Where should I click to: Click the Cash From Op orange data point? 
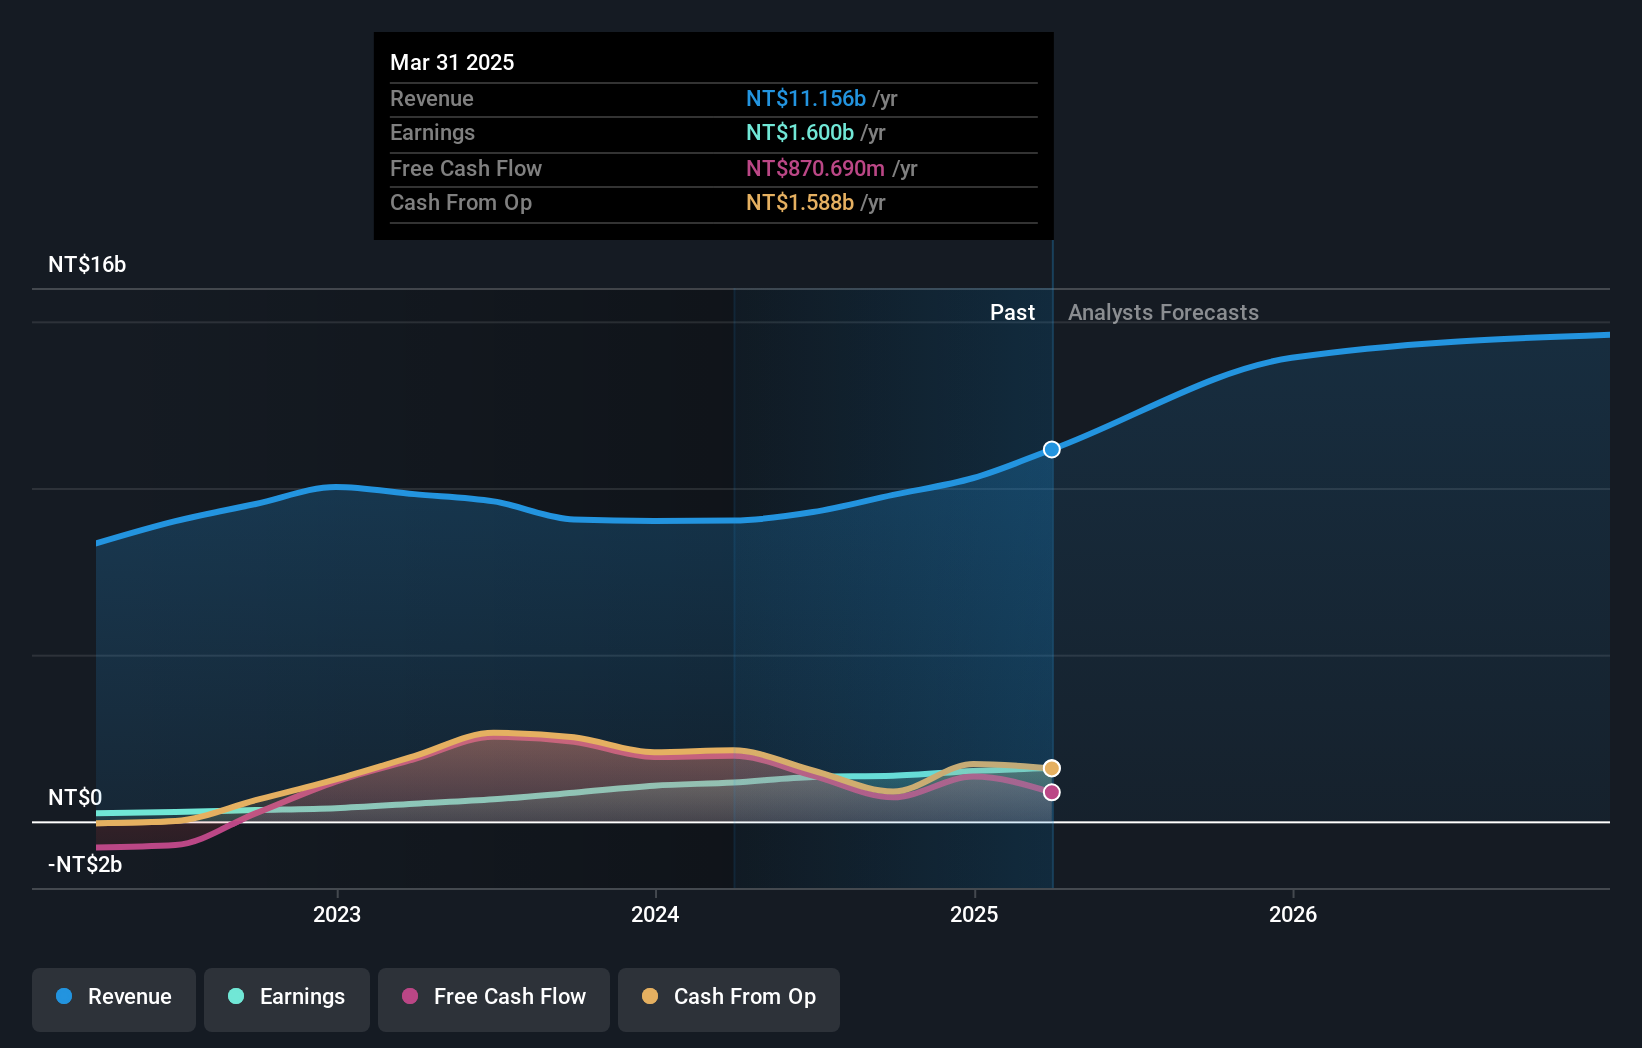(x=1052, y=768)
